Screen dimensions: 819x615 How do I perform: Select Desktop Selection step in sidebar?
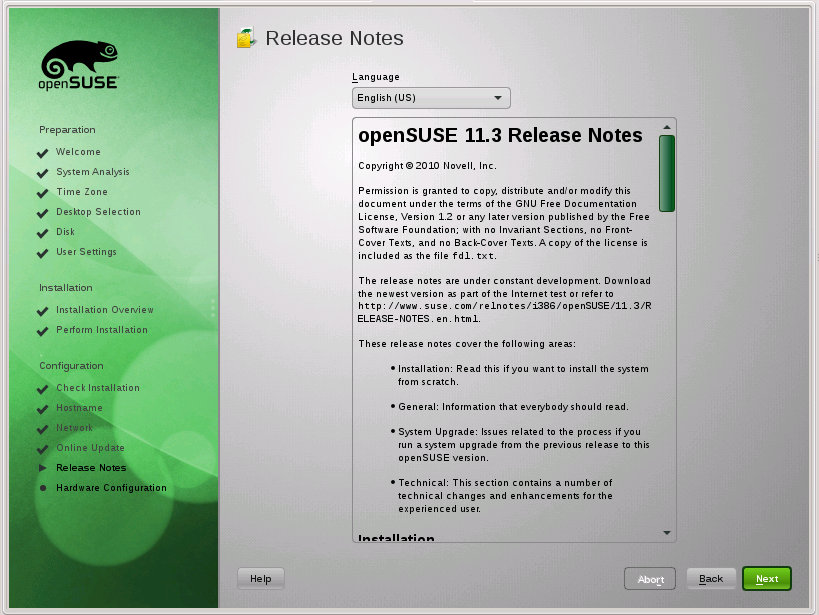click(98, 212)
